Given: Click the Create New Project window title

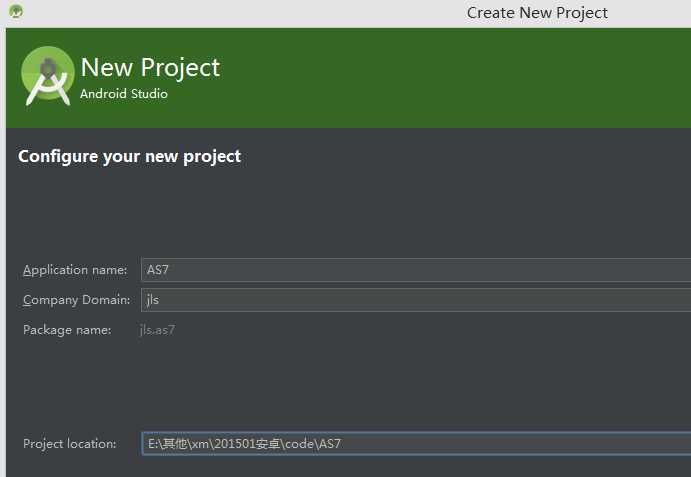Looking at the screenshot, I should 537,13.
